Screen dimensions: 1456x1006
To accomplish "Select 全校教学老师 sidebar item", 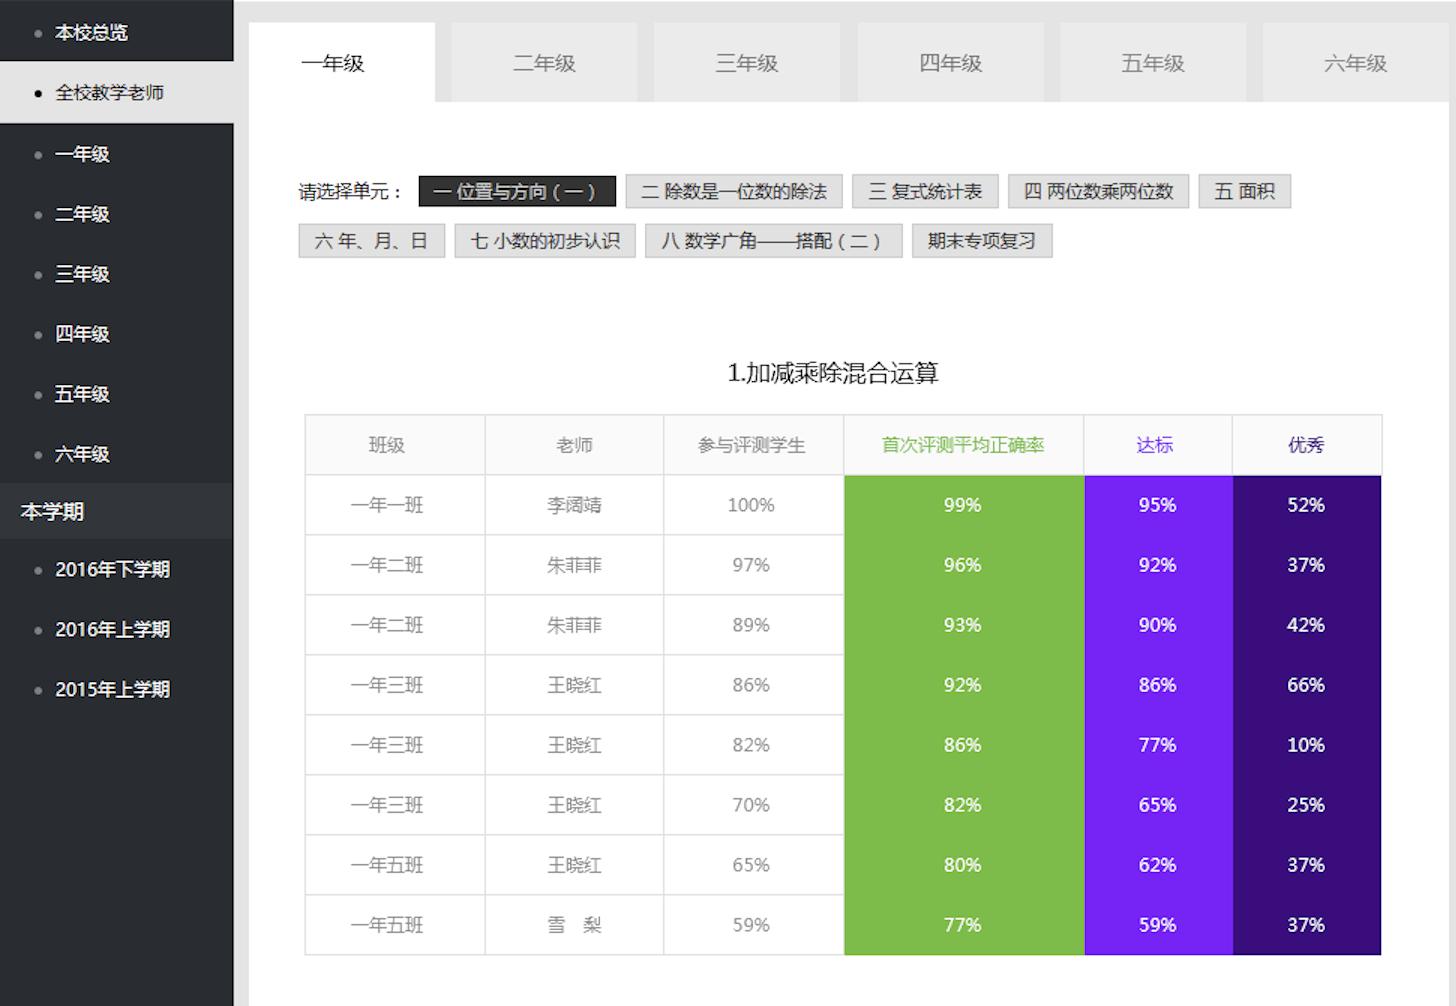I will point(109,93).
